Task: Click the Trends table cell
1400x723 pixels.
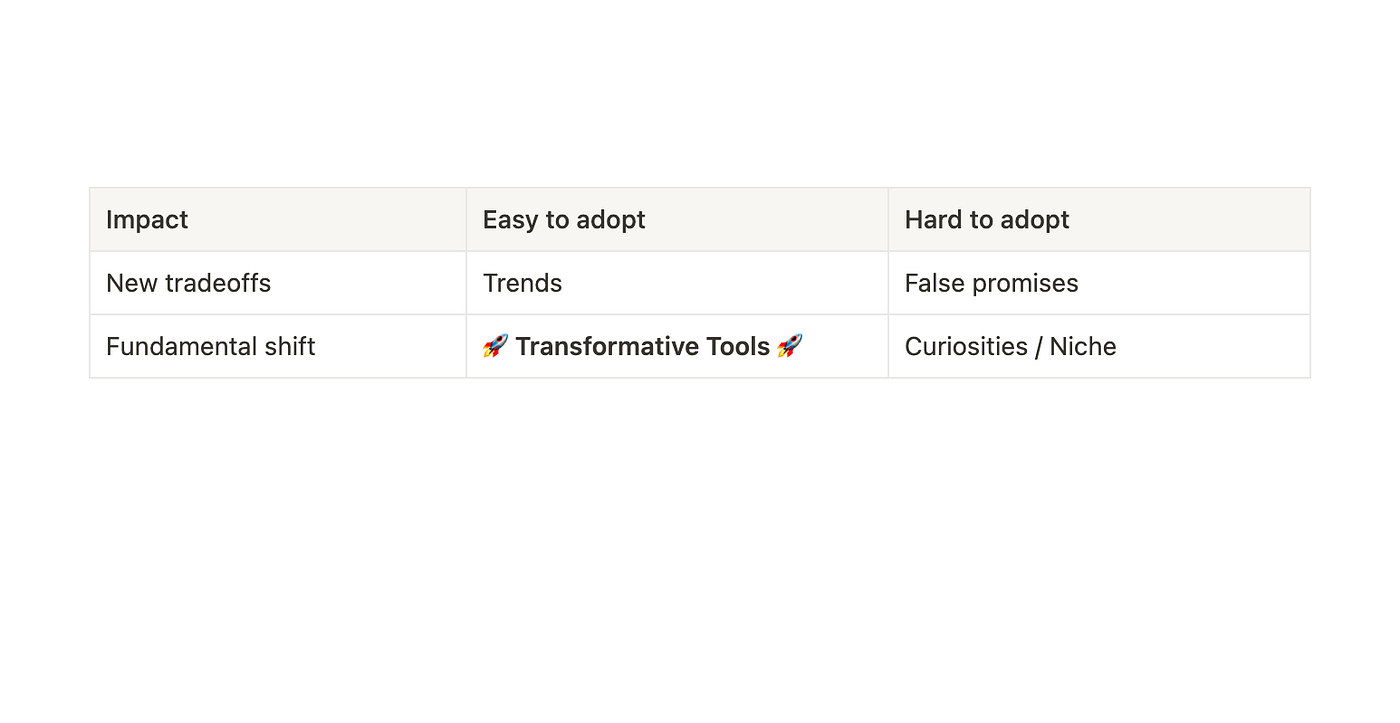Action: coord(522,283)
